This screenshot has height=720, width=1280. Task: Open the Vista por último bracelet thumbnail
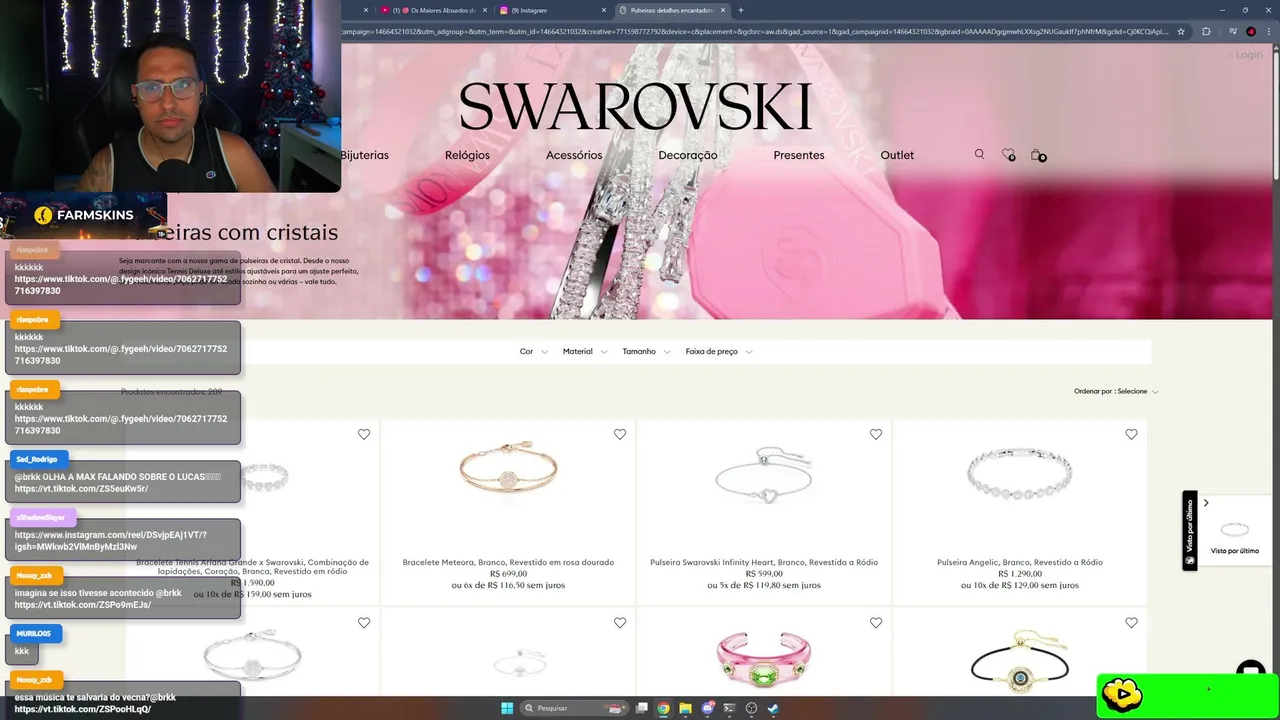pyautogui.click(x=1235, y=529)
